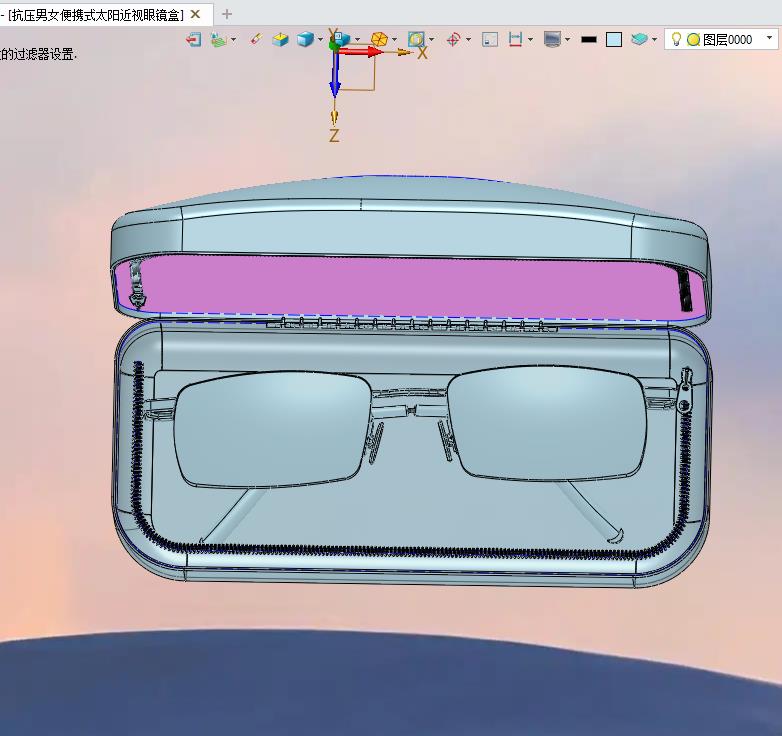
Task: Click the small window layout icon
Action: click(x=490, y=39)
